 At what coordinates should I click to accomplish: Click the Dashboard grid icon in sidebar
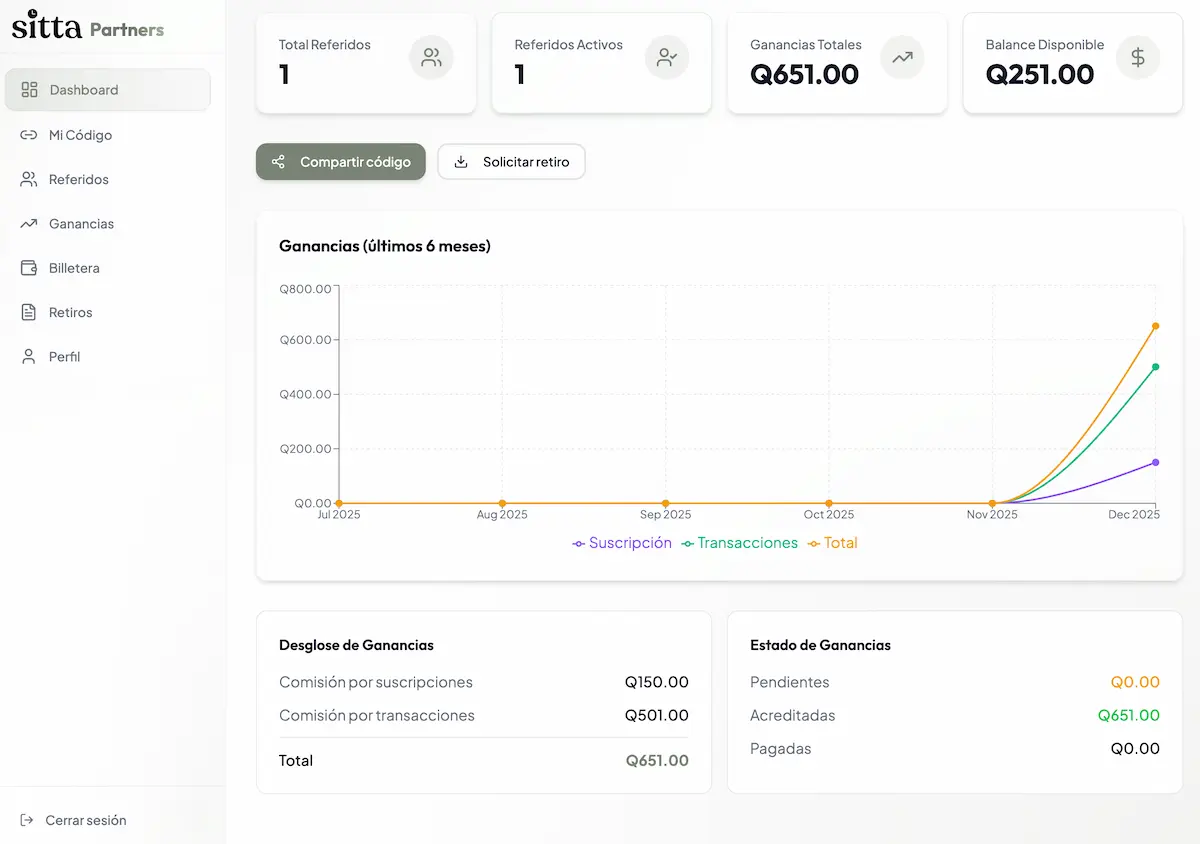[29, 90]
